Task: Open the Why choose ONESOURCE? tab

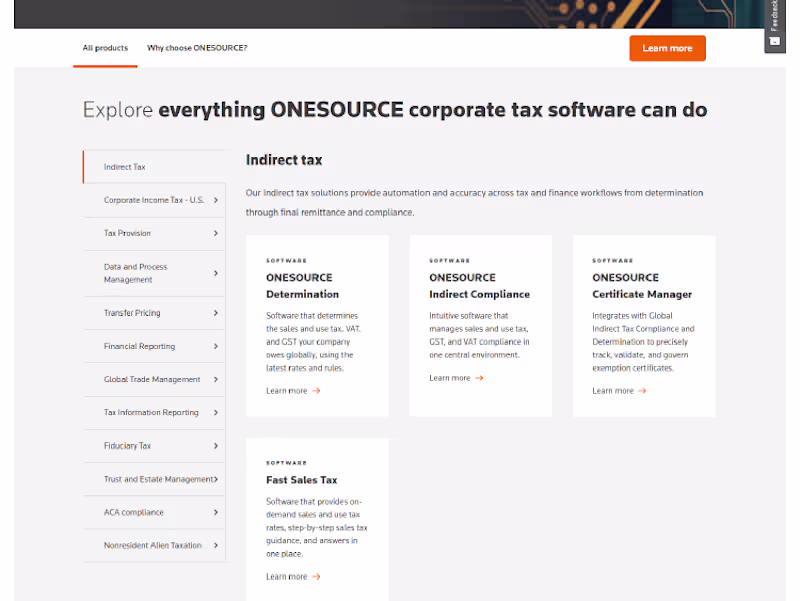Action: click(197, 48)
